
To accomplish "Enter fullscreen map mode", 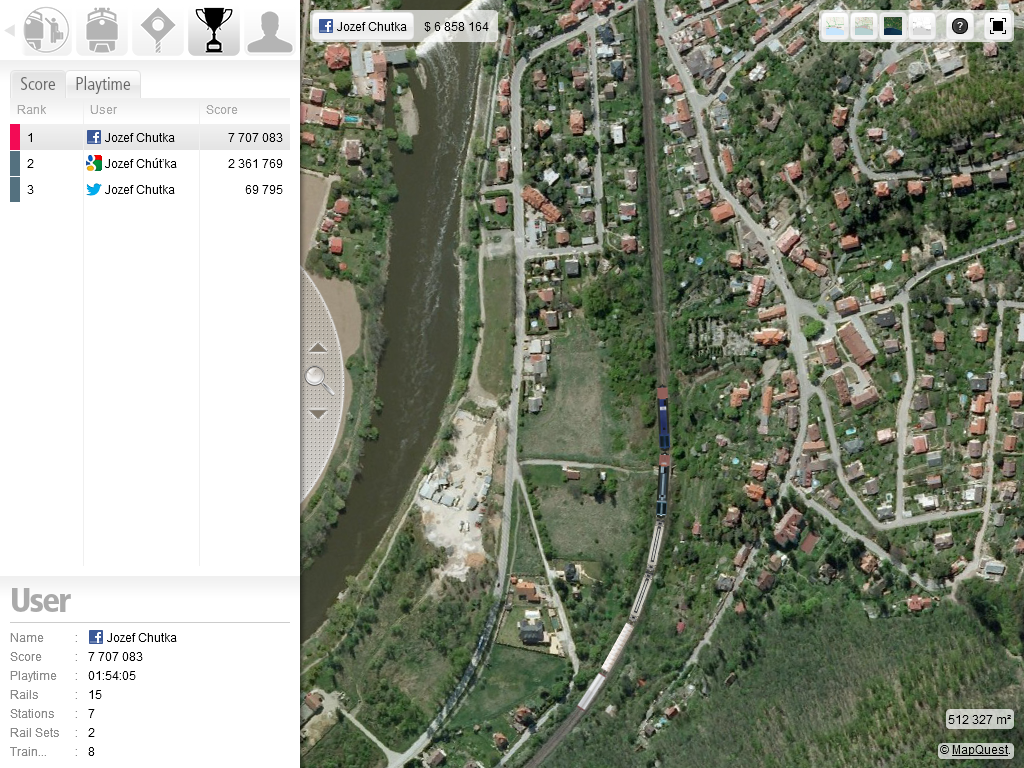I will pos(997,26).
